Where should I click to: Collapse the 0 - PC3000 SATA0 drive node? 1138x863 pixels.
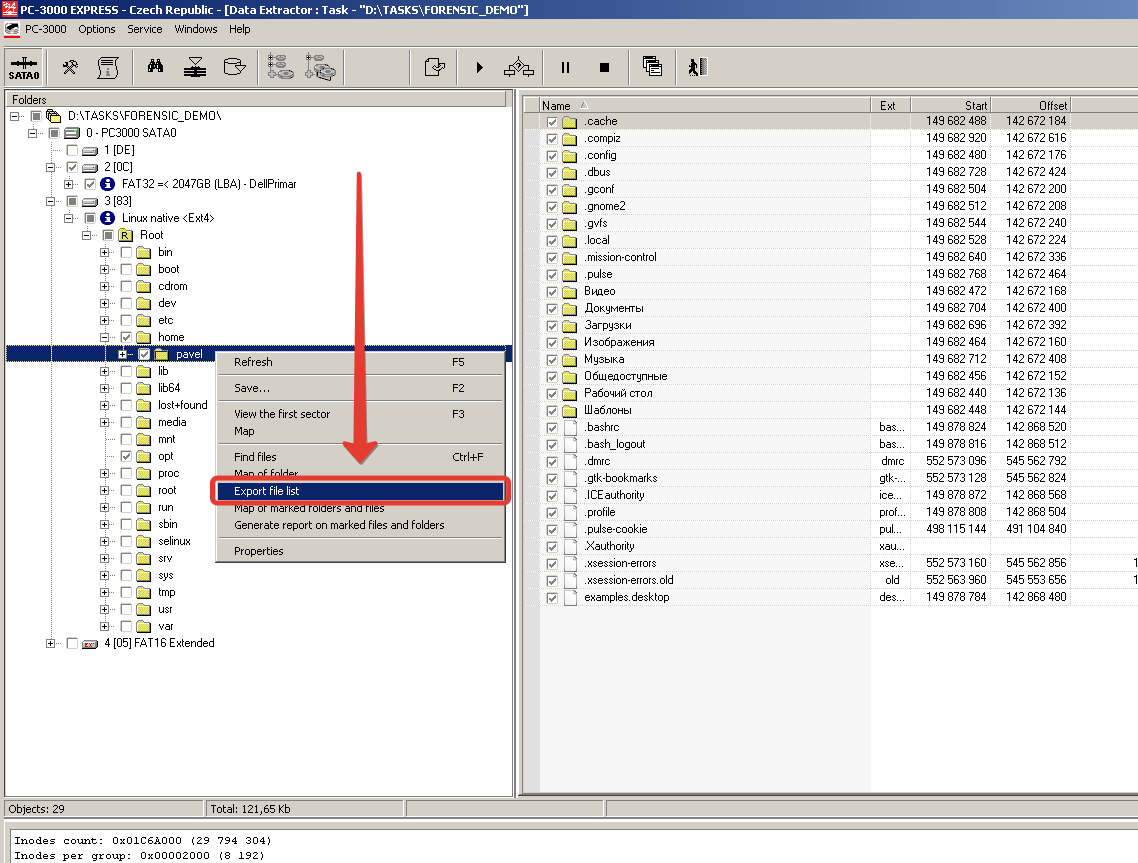tap(33, 133)
